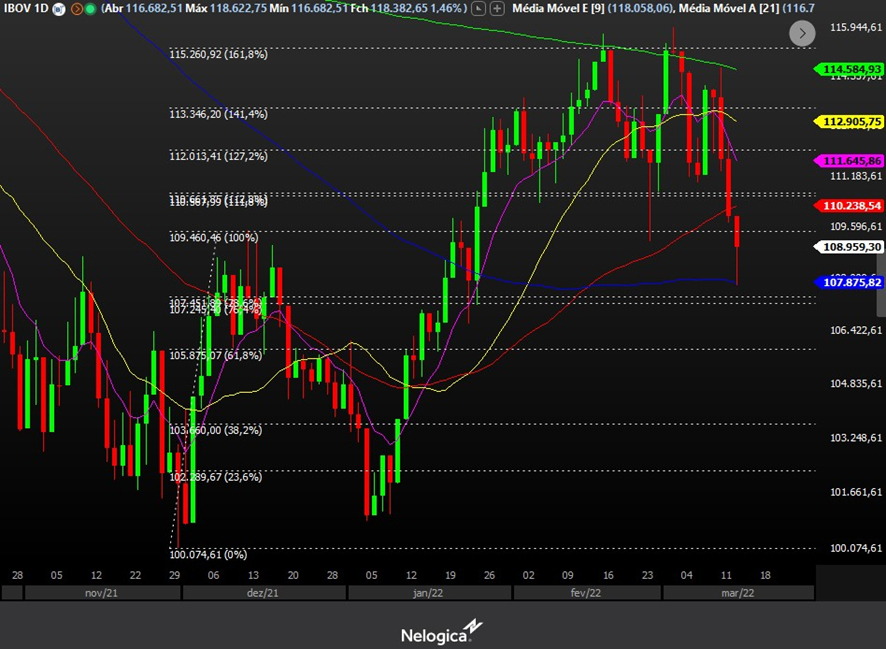
Task: Click the nov/21 month segment on timeline
Action: pyautogui.click(x=102, y=593)
